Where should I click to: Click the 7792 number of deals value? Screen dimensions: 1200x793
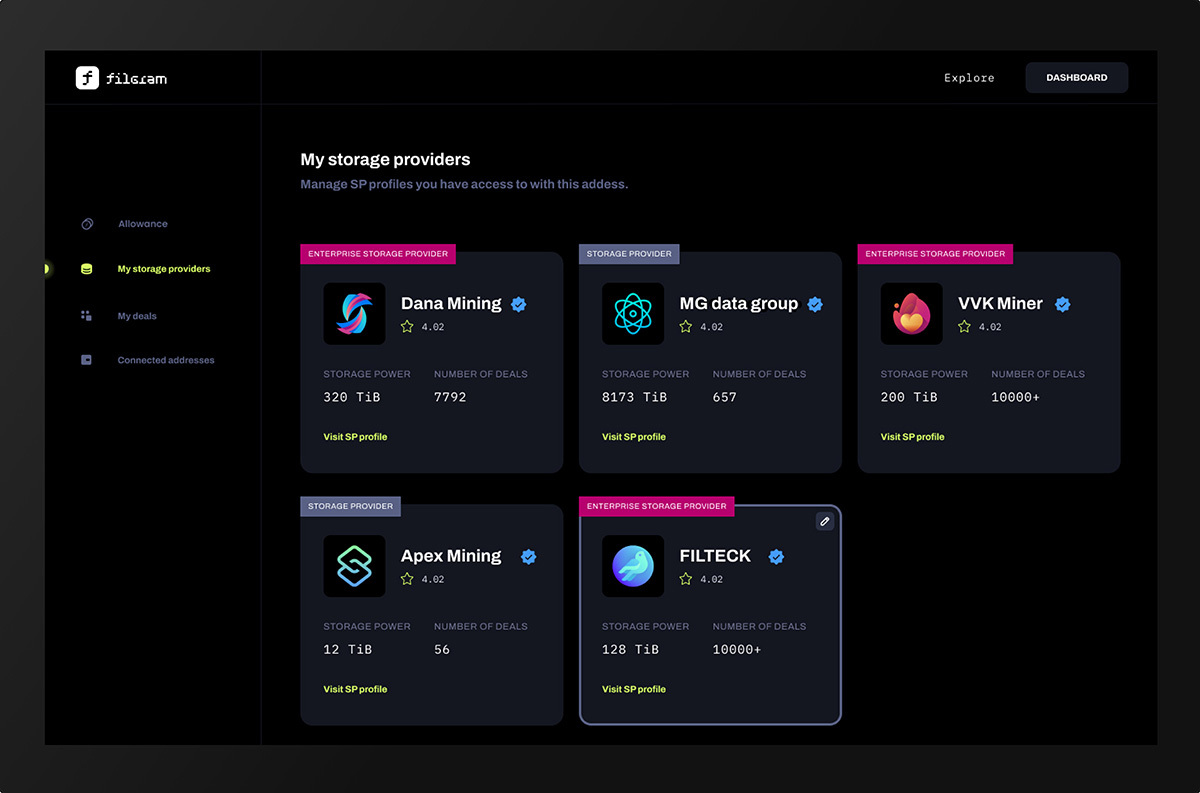[450, 397]
